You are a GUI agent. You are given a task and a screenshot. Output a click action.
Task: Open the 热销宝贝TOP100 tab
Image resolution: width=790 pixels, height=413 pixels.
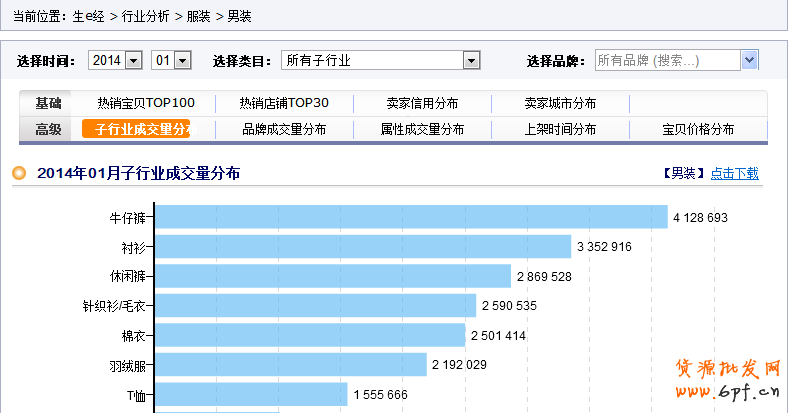tap(146, 103)
